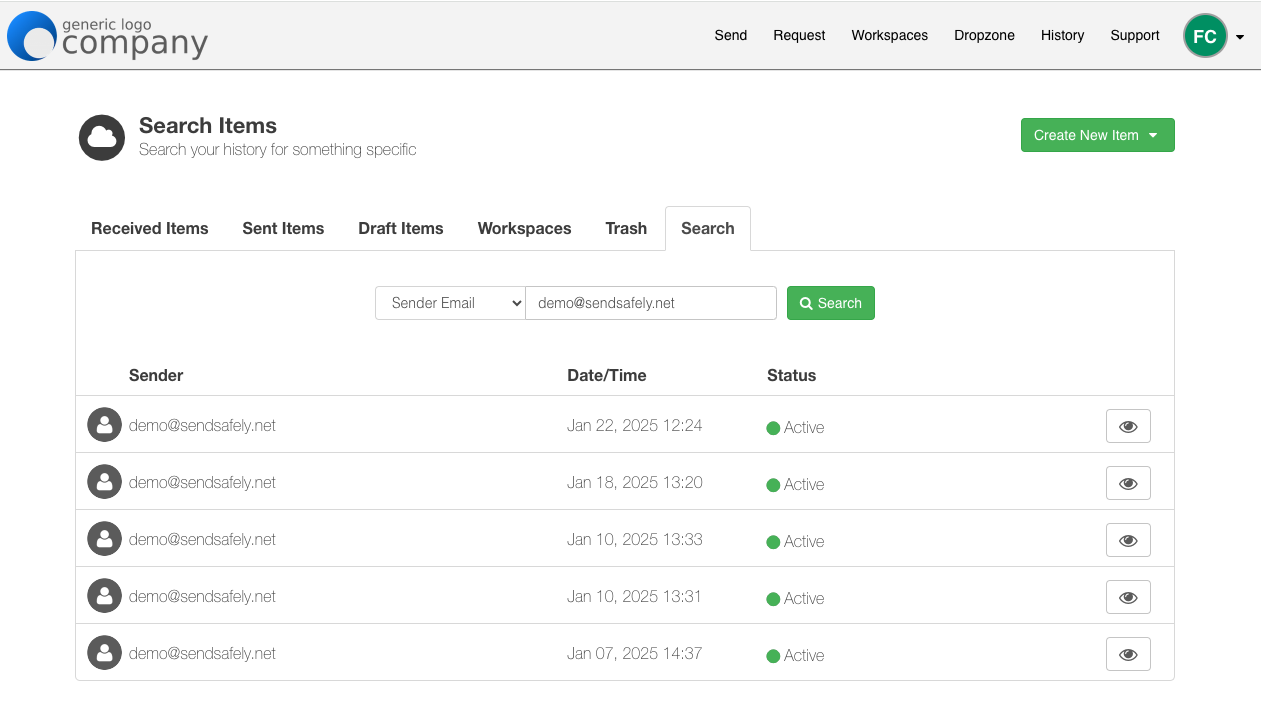1261x712 pixels.
Task: Open Support in the top navigation
Action: (1135, 35)
